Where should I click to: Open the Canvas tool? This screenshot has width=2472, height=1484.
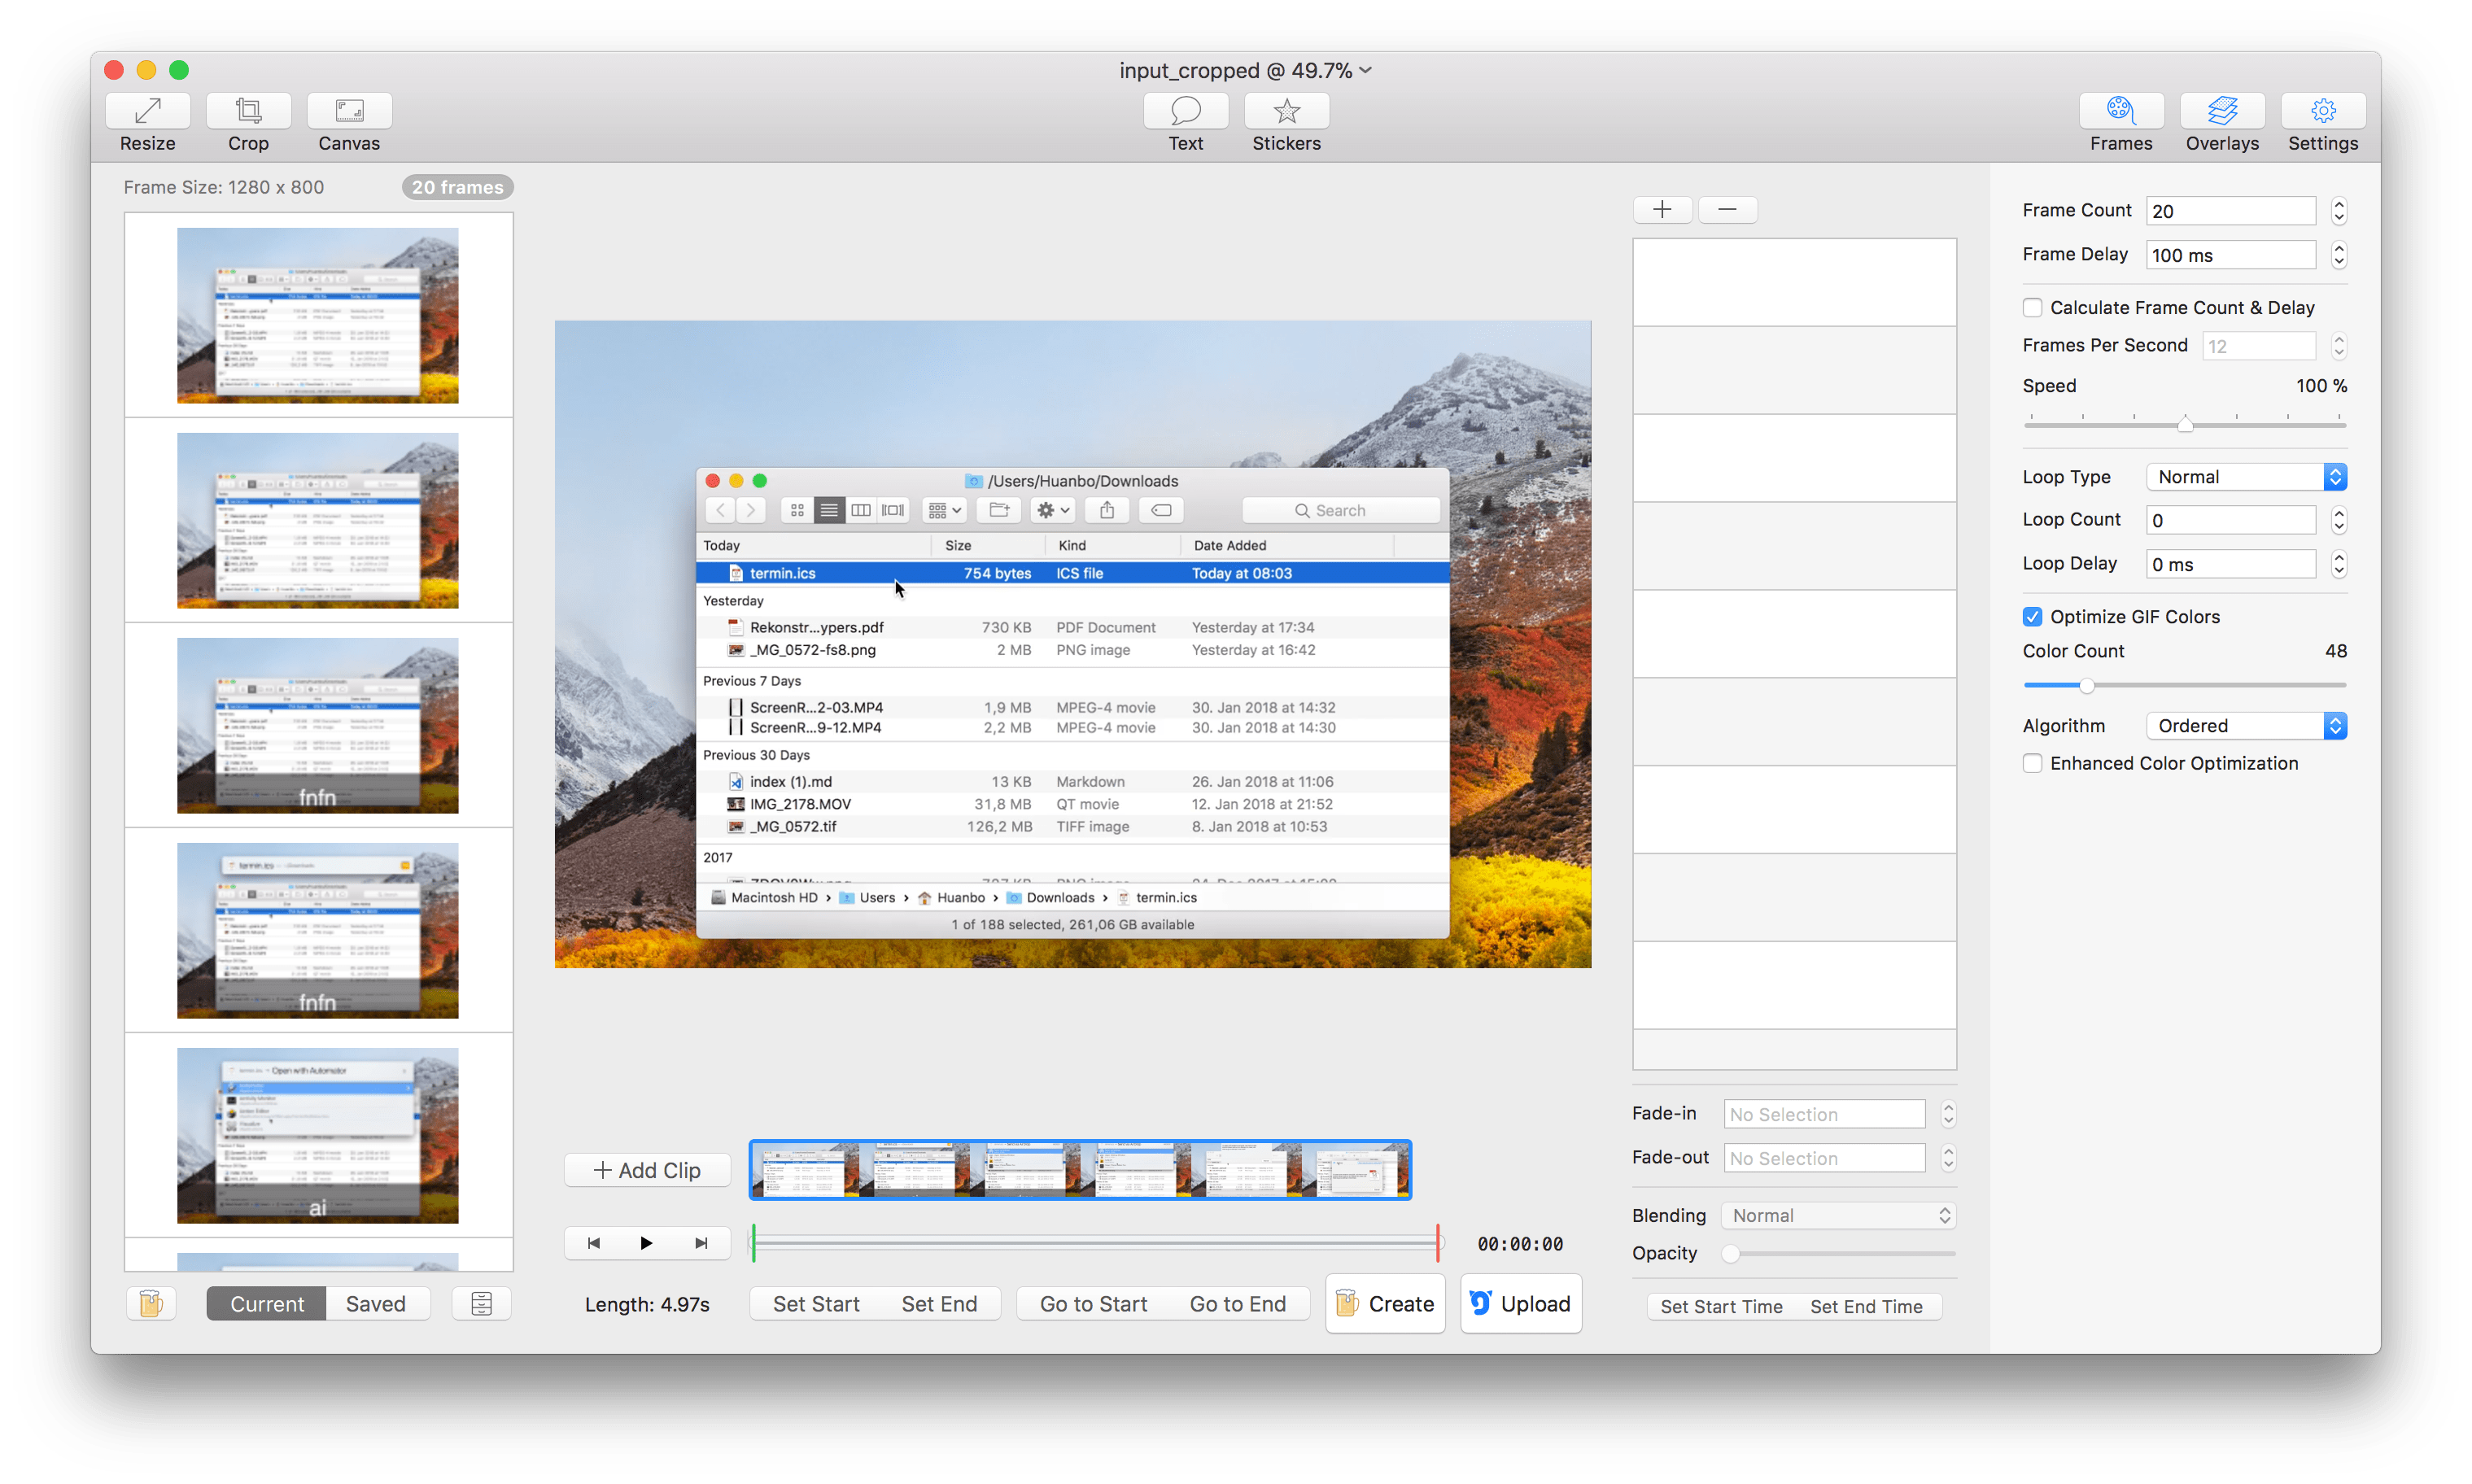pos(349,112)
